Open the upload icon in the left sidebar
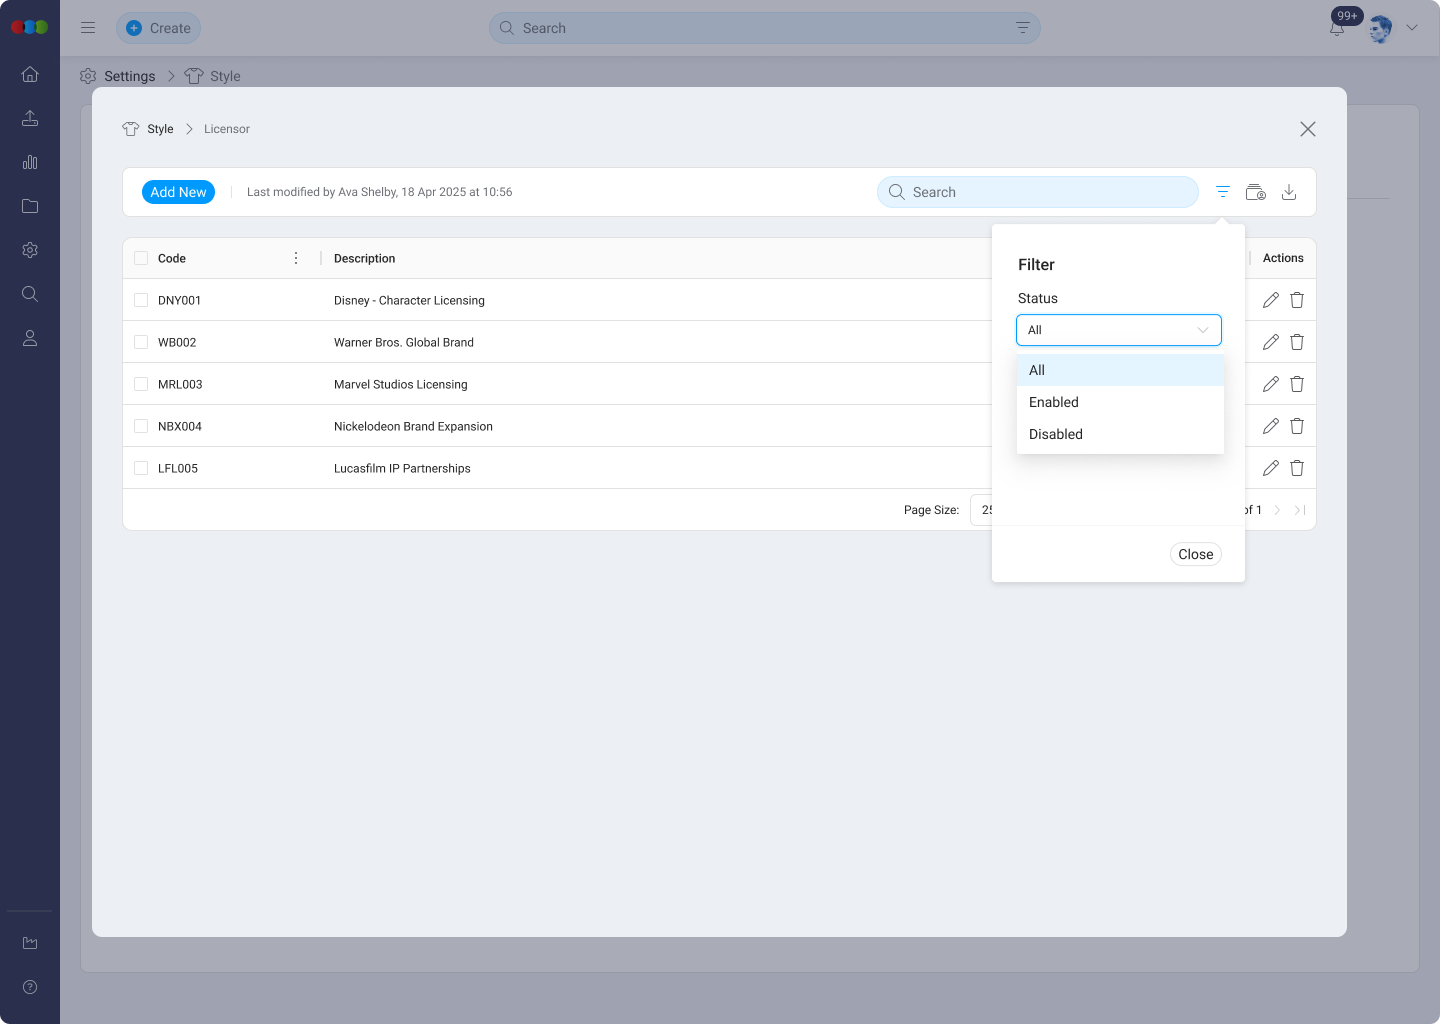The height and width of the screenshot is (1024, 1440). click(x=29, y=118)
